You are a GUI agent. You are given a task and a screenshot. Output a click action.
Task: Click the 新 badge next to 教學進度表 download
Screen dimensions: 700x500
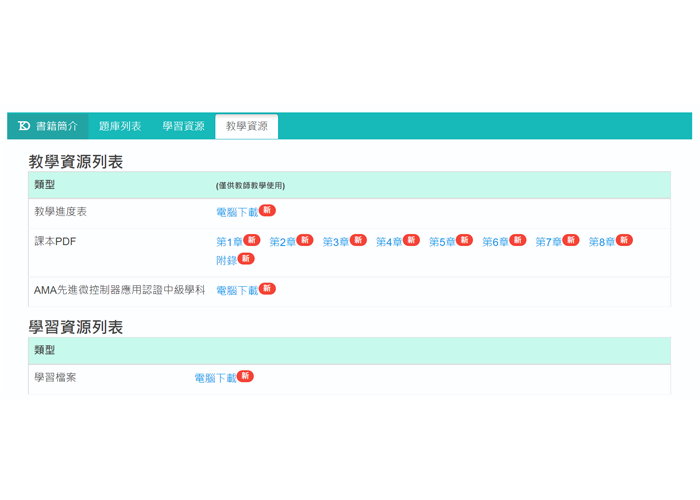267,210
